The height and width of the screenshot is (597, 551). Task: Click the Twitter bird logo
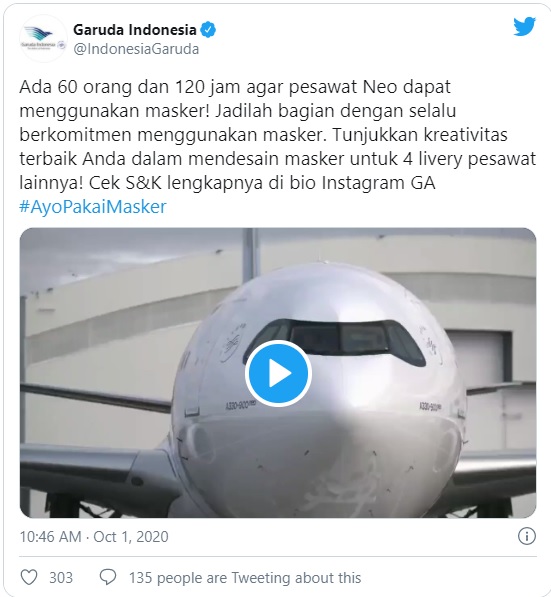(x=524, y=26)
